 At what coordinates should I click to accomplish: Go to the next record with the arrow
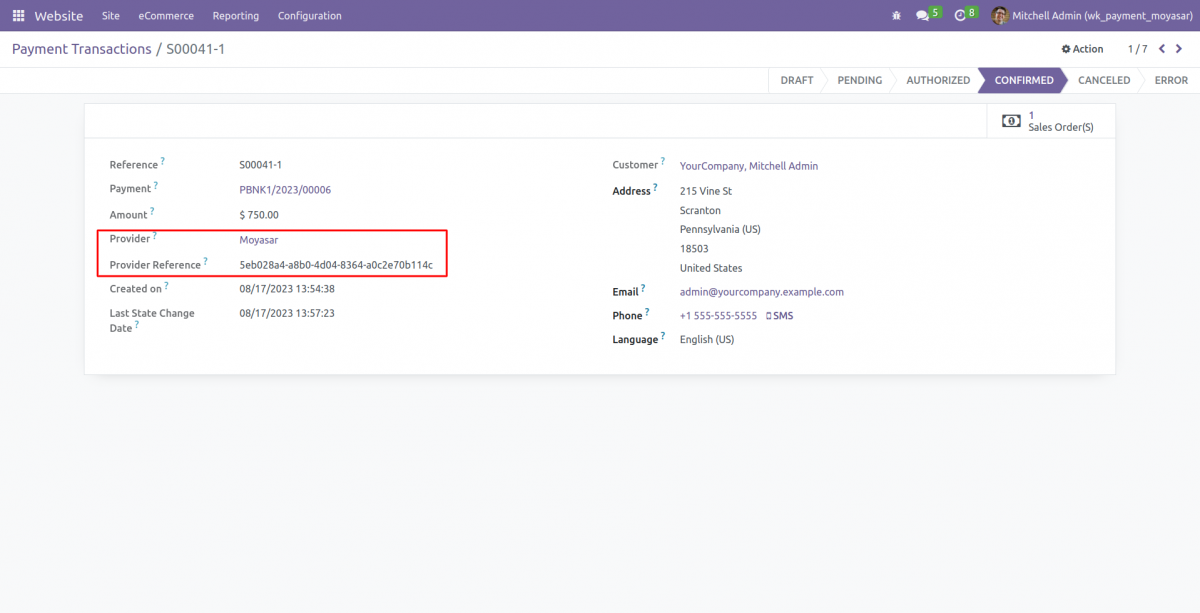pyautogui.click(x=1179, y=48)
